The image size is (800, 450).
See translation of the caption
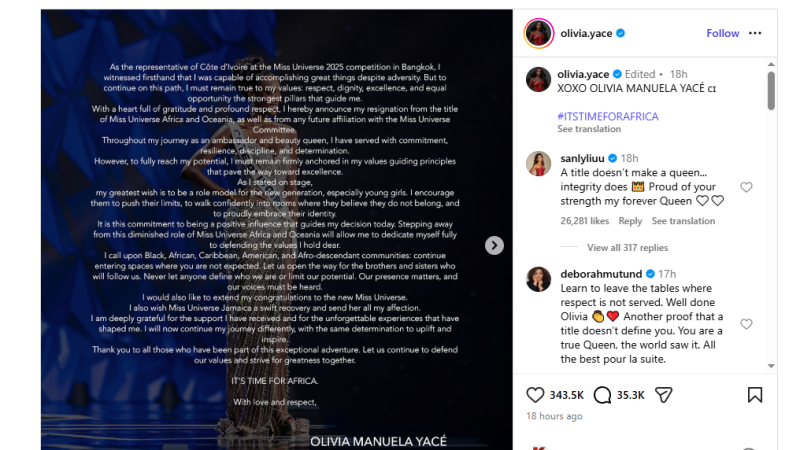[589, 129]
